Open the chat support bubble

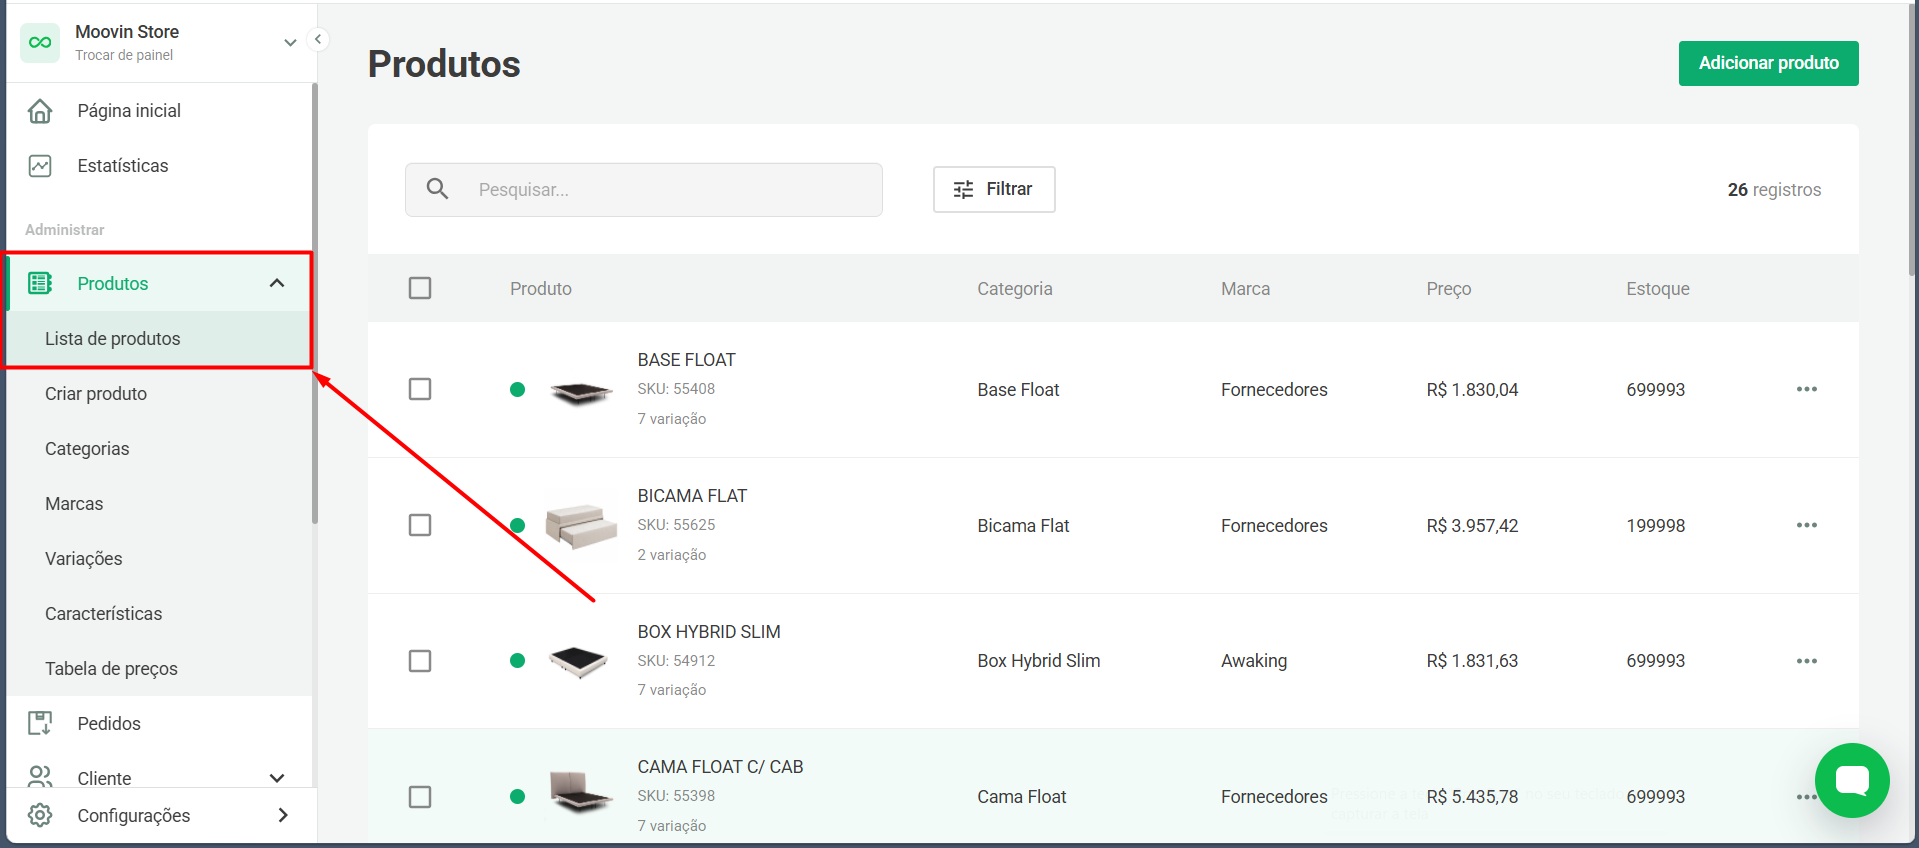tap(1852, 780)
